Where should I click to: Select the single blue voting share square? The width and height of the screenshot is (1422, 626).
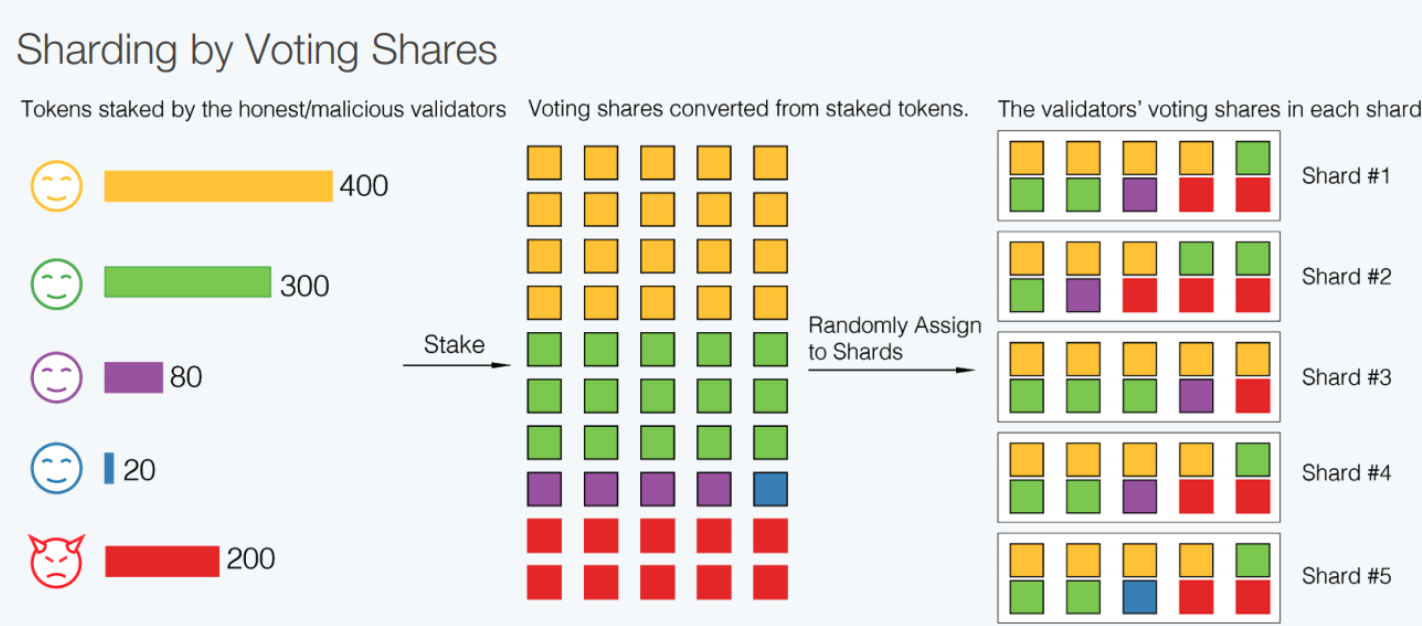point(770,489)
